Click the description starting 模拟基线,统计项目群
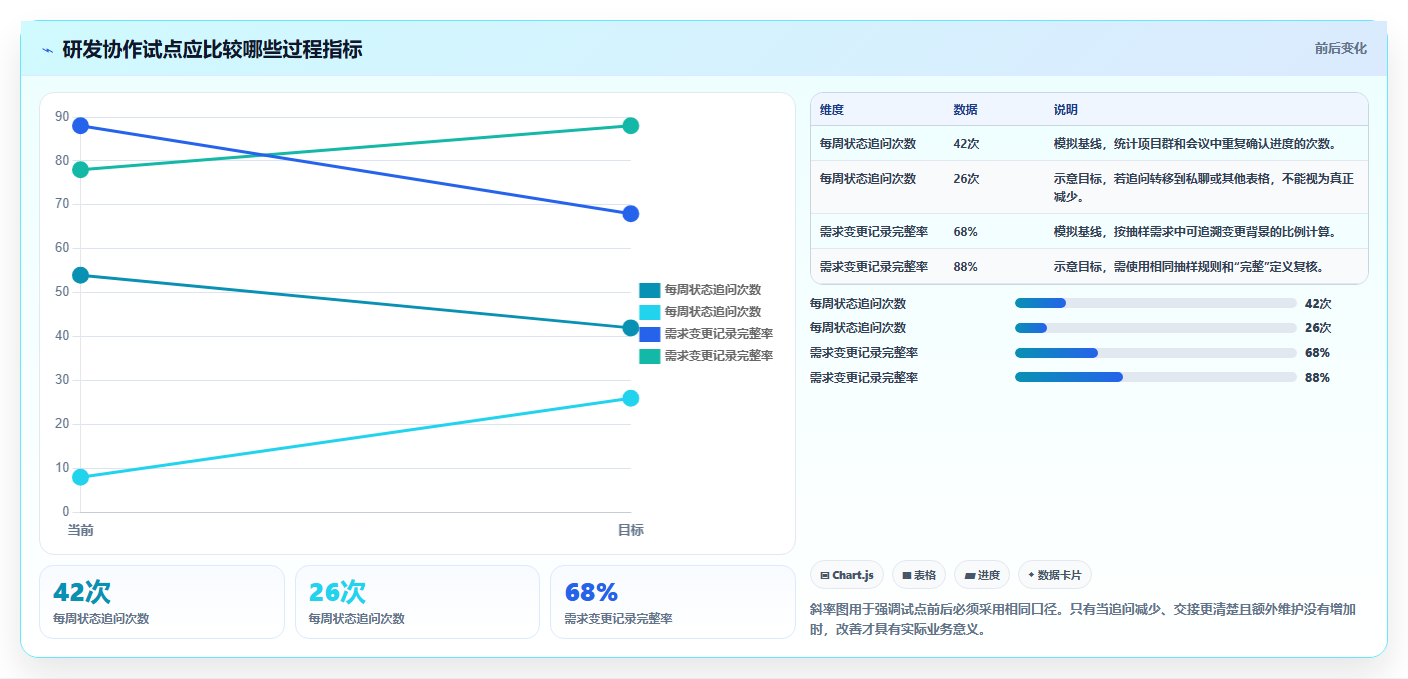This screenshot has width=1408, height=679. coord(1195,144)
